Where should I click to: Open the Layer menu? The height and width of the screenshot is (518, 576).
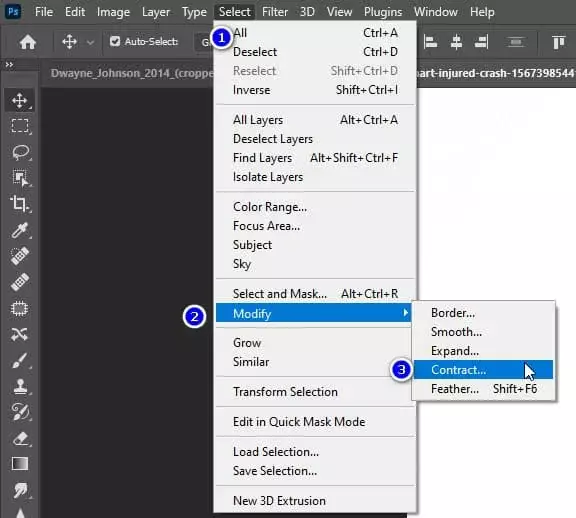(x=156, y=12)
